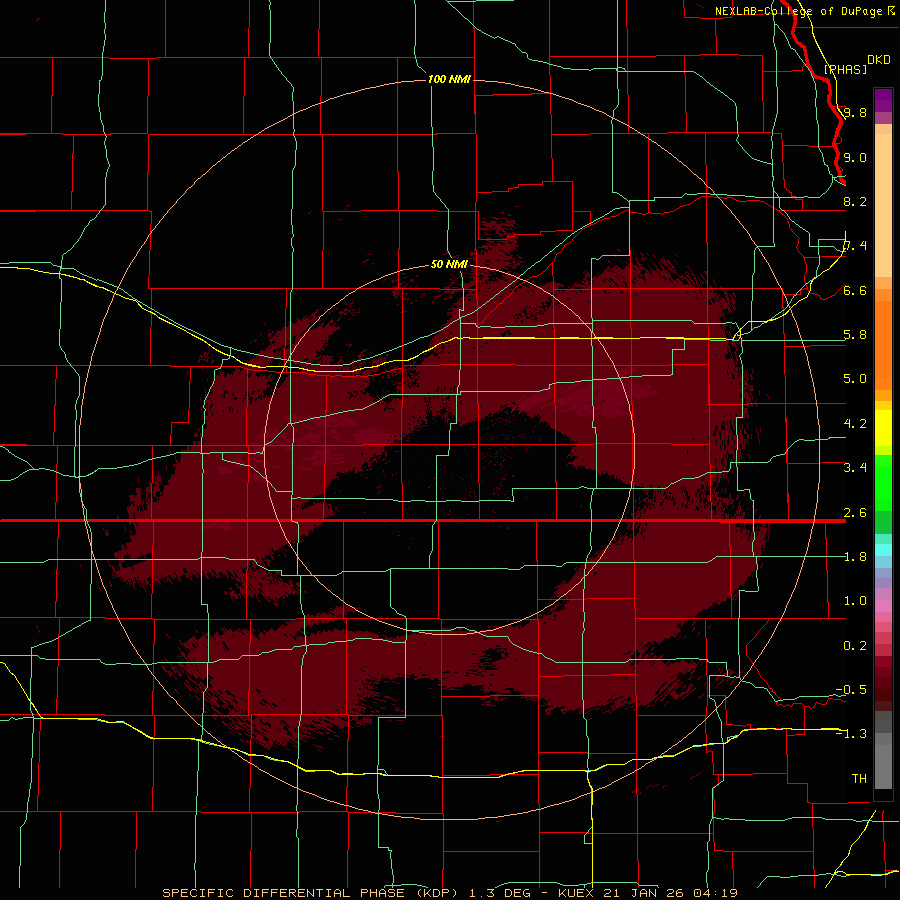
Task: Click the NEXLAB-College of DuPage label
Action: tap(798, 11)
